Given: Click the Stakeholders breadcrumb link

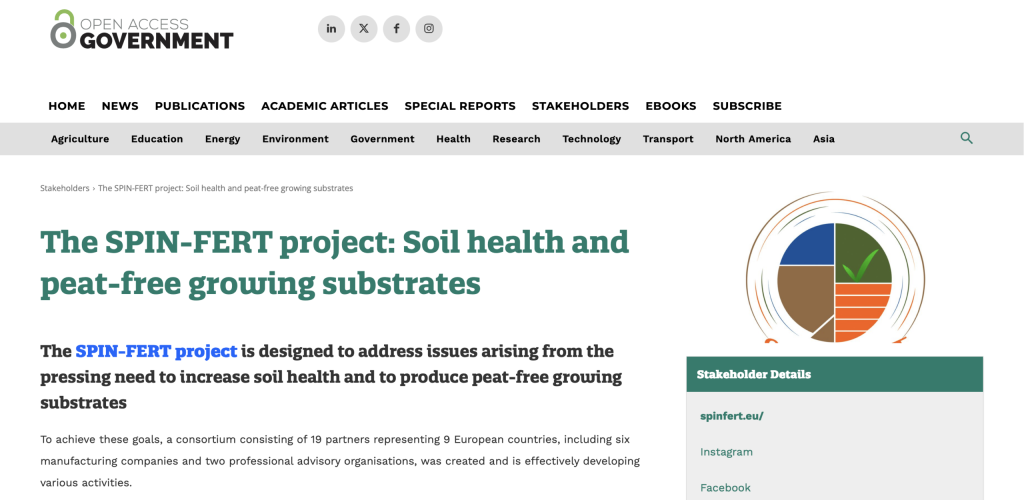Looking at the screenshot, I should click(x=64, y=188).
